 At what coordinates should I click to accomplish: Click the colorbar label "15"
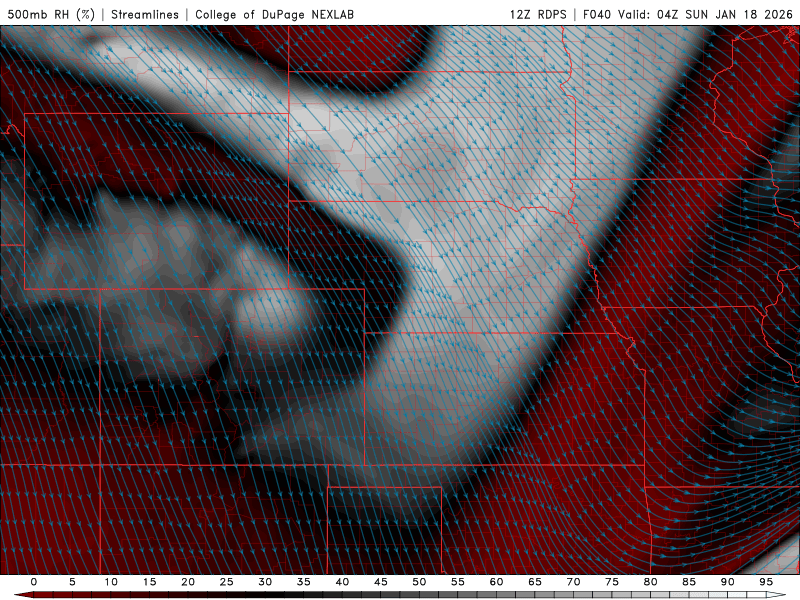pyautogui.click(x=149, y=582)
